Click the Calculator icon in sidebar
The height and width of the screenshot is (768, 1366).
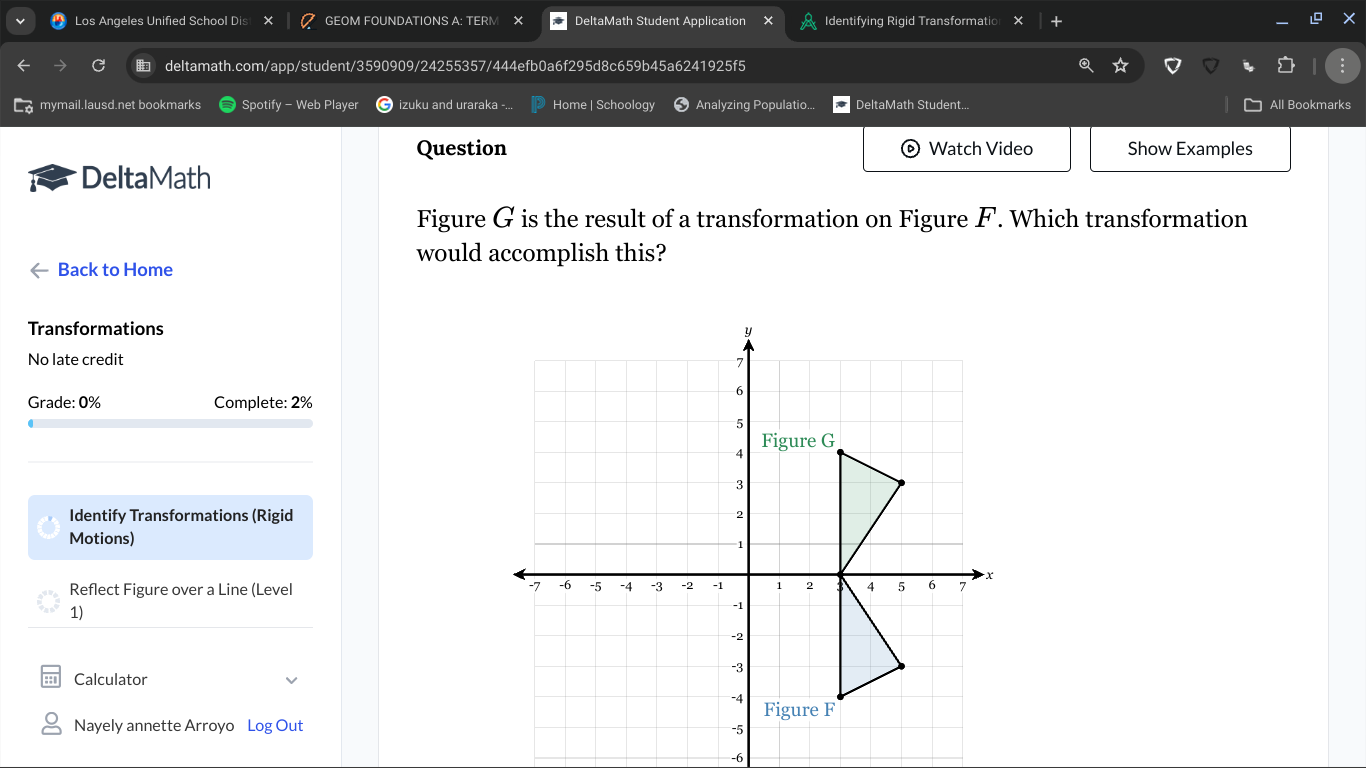point(51,678)
